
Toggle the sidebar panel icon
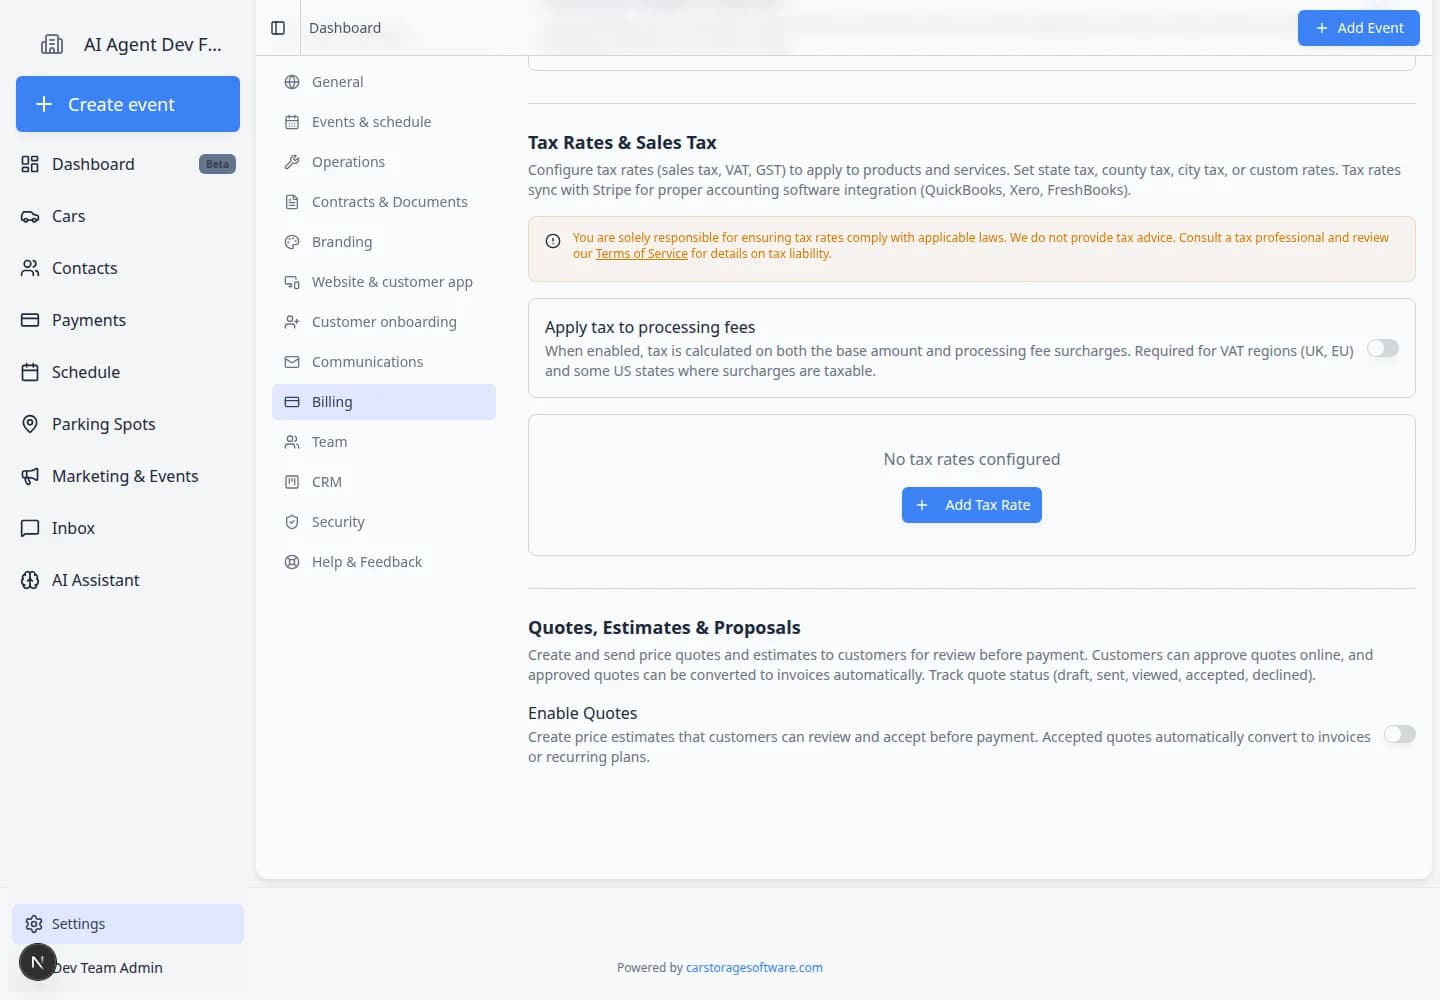278,28
